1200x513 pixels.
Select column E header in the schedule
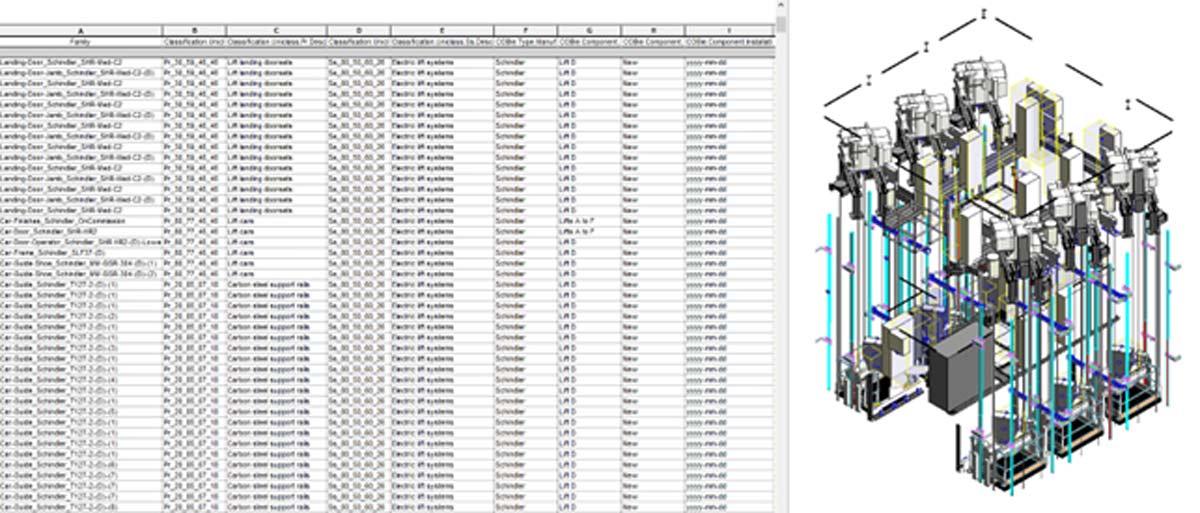click(442, 32)
